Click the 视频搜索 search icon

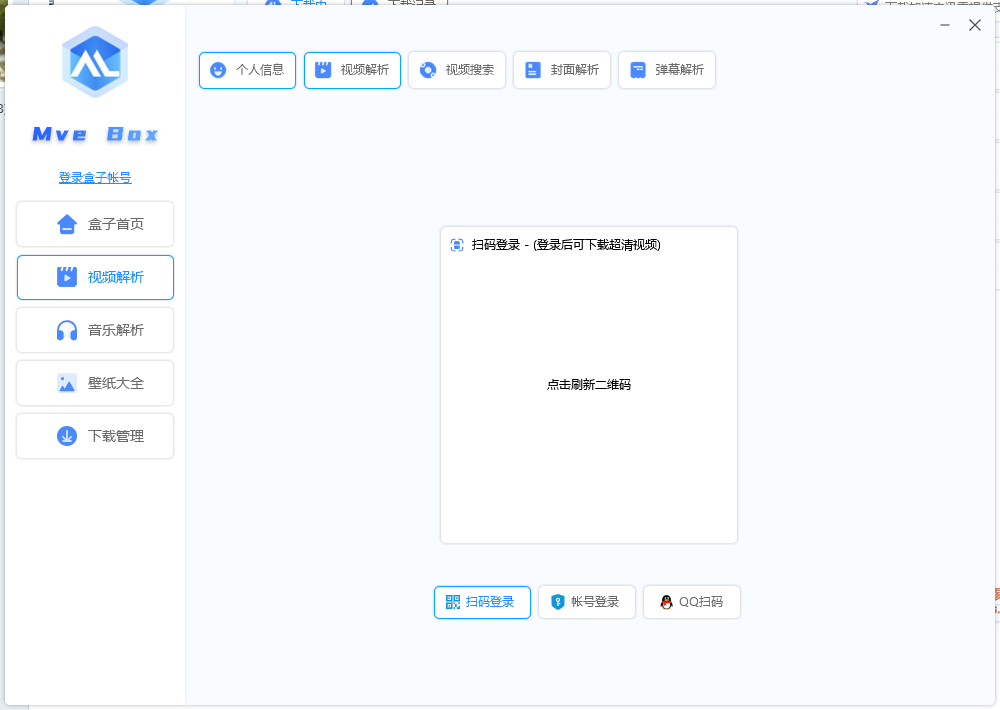pyautogui.click(x=428, y=70)
